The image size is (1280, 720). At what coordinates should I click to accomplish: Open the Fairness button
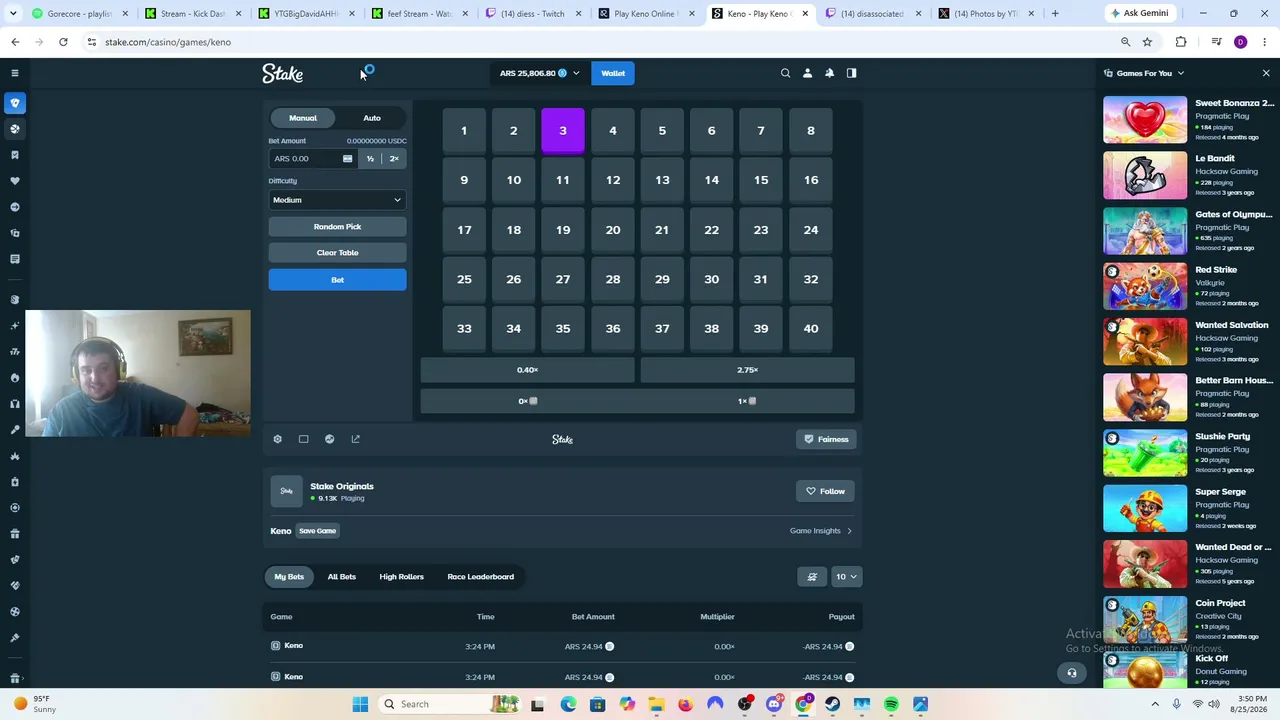[826, 439]
